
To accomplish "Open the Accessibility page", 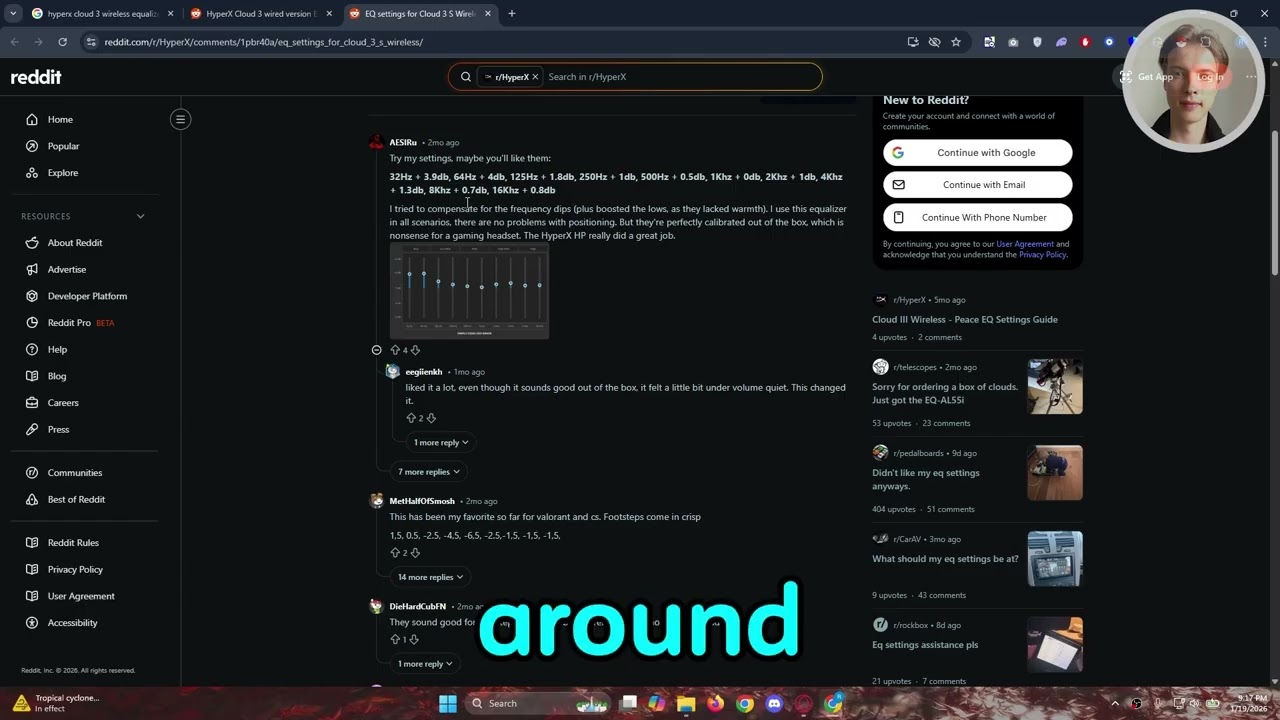I will 72,623.
